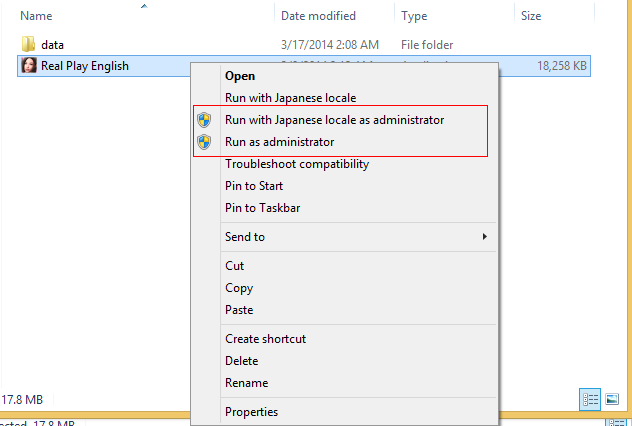Click the 3/17/2014 2:08 AM date cell
Image resolution: width=632 pixels, height=426 pixels.
(x=330, y=45)
